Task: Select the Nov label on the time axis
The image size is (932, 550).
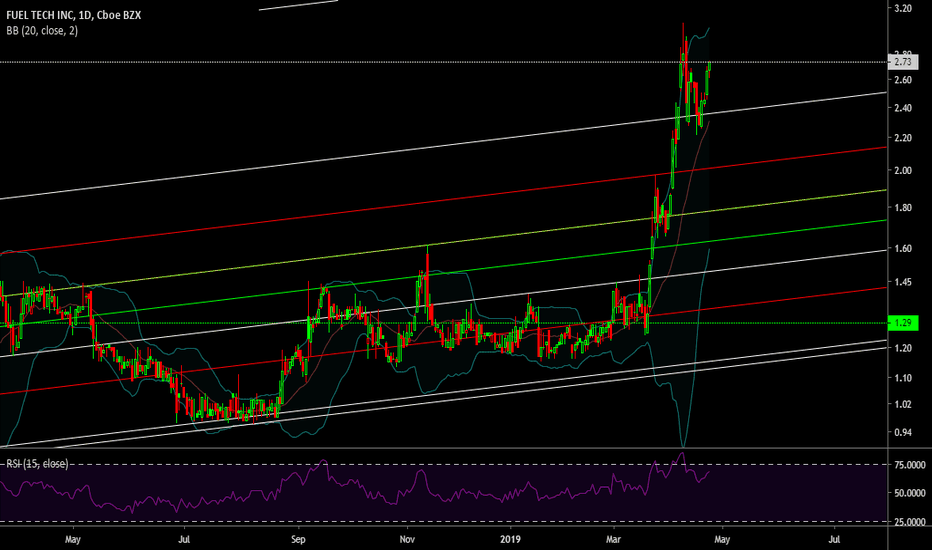Action: tap(407, 539)
